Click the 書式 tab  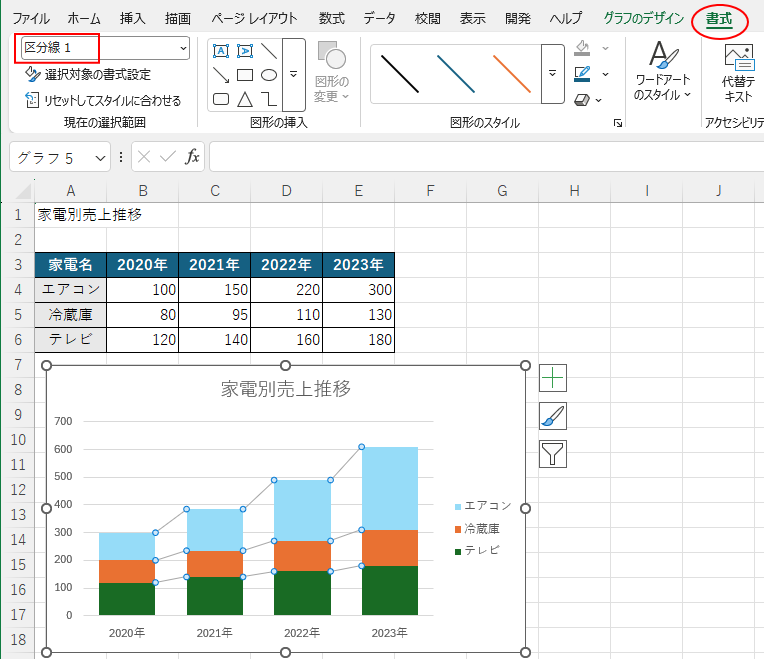[x=719, y=19]
